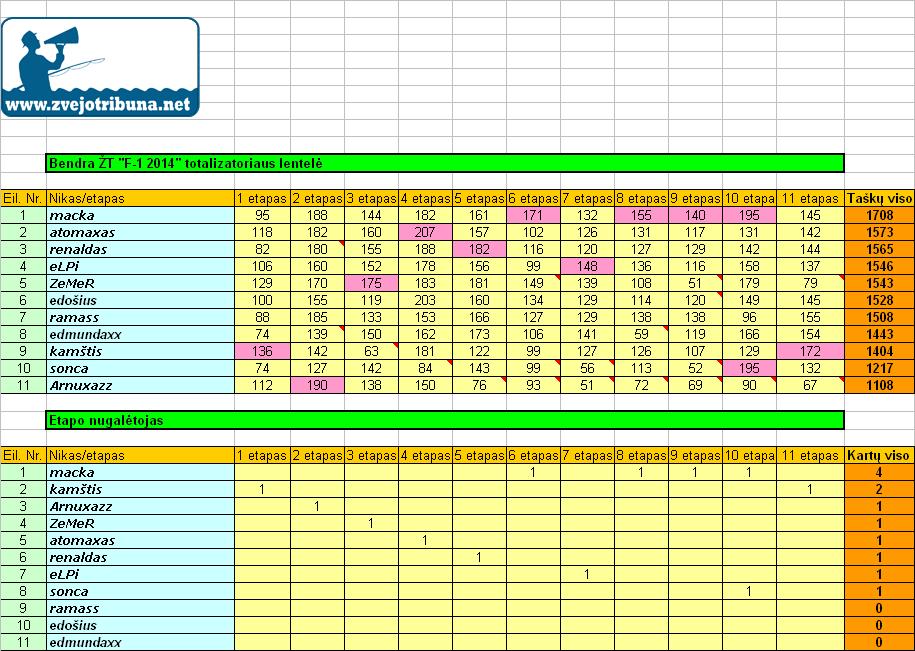Select renaldas' pink 182 cell in stage 5

[479, 249]
